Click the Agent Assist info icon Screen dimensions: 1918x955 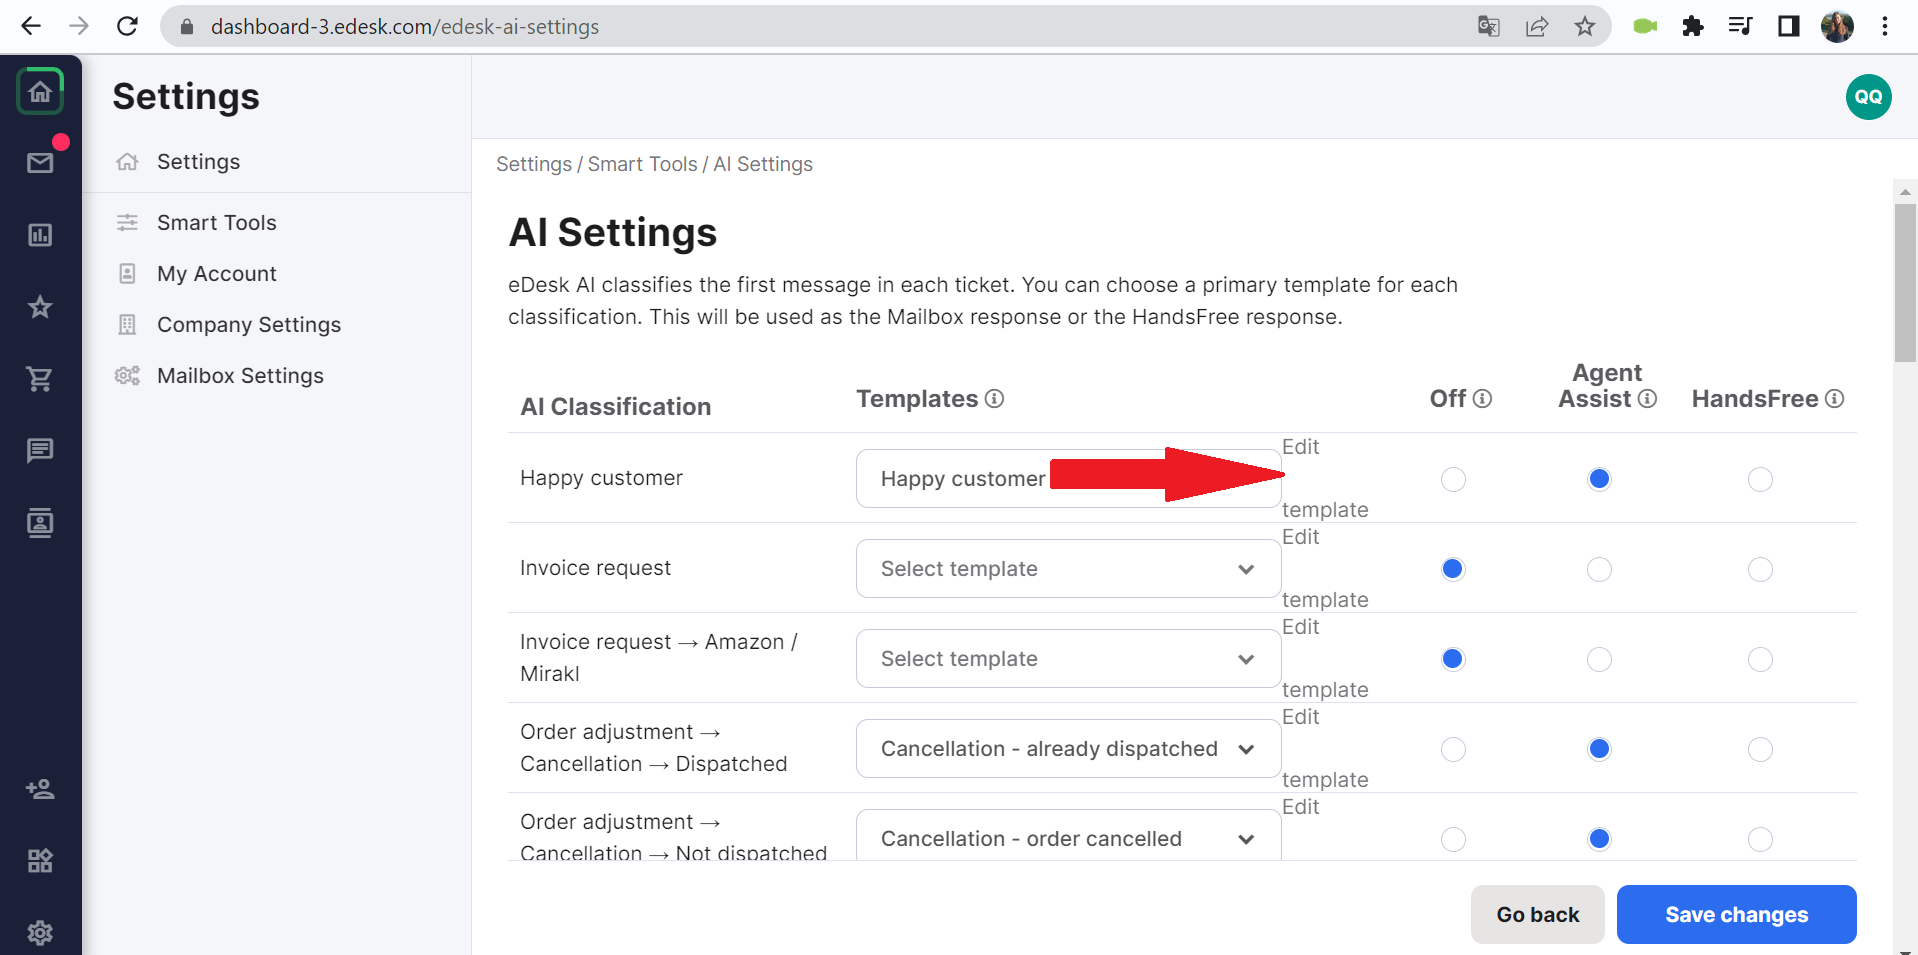click(1647, 399)
